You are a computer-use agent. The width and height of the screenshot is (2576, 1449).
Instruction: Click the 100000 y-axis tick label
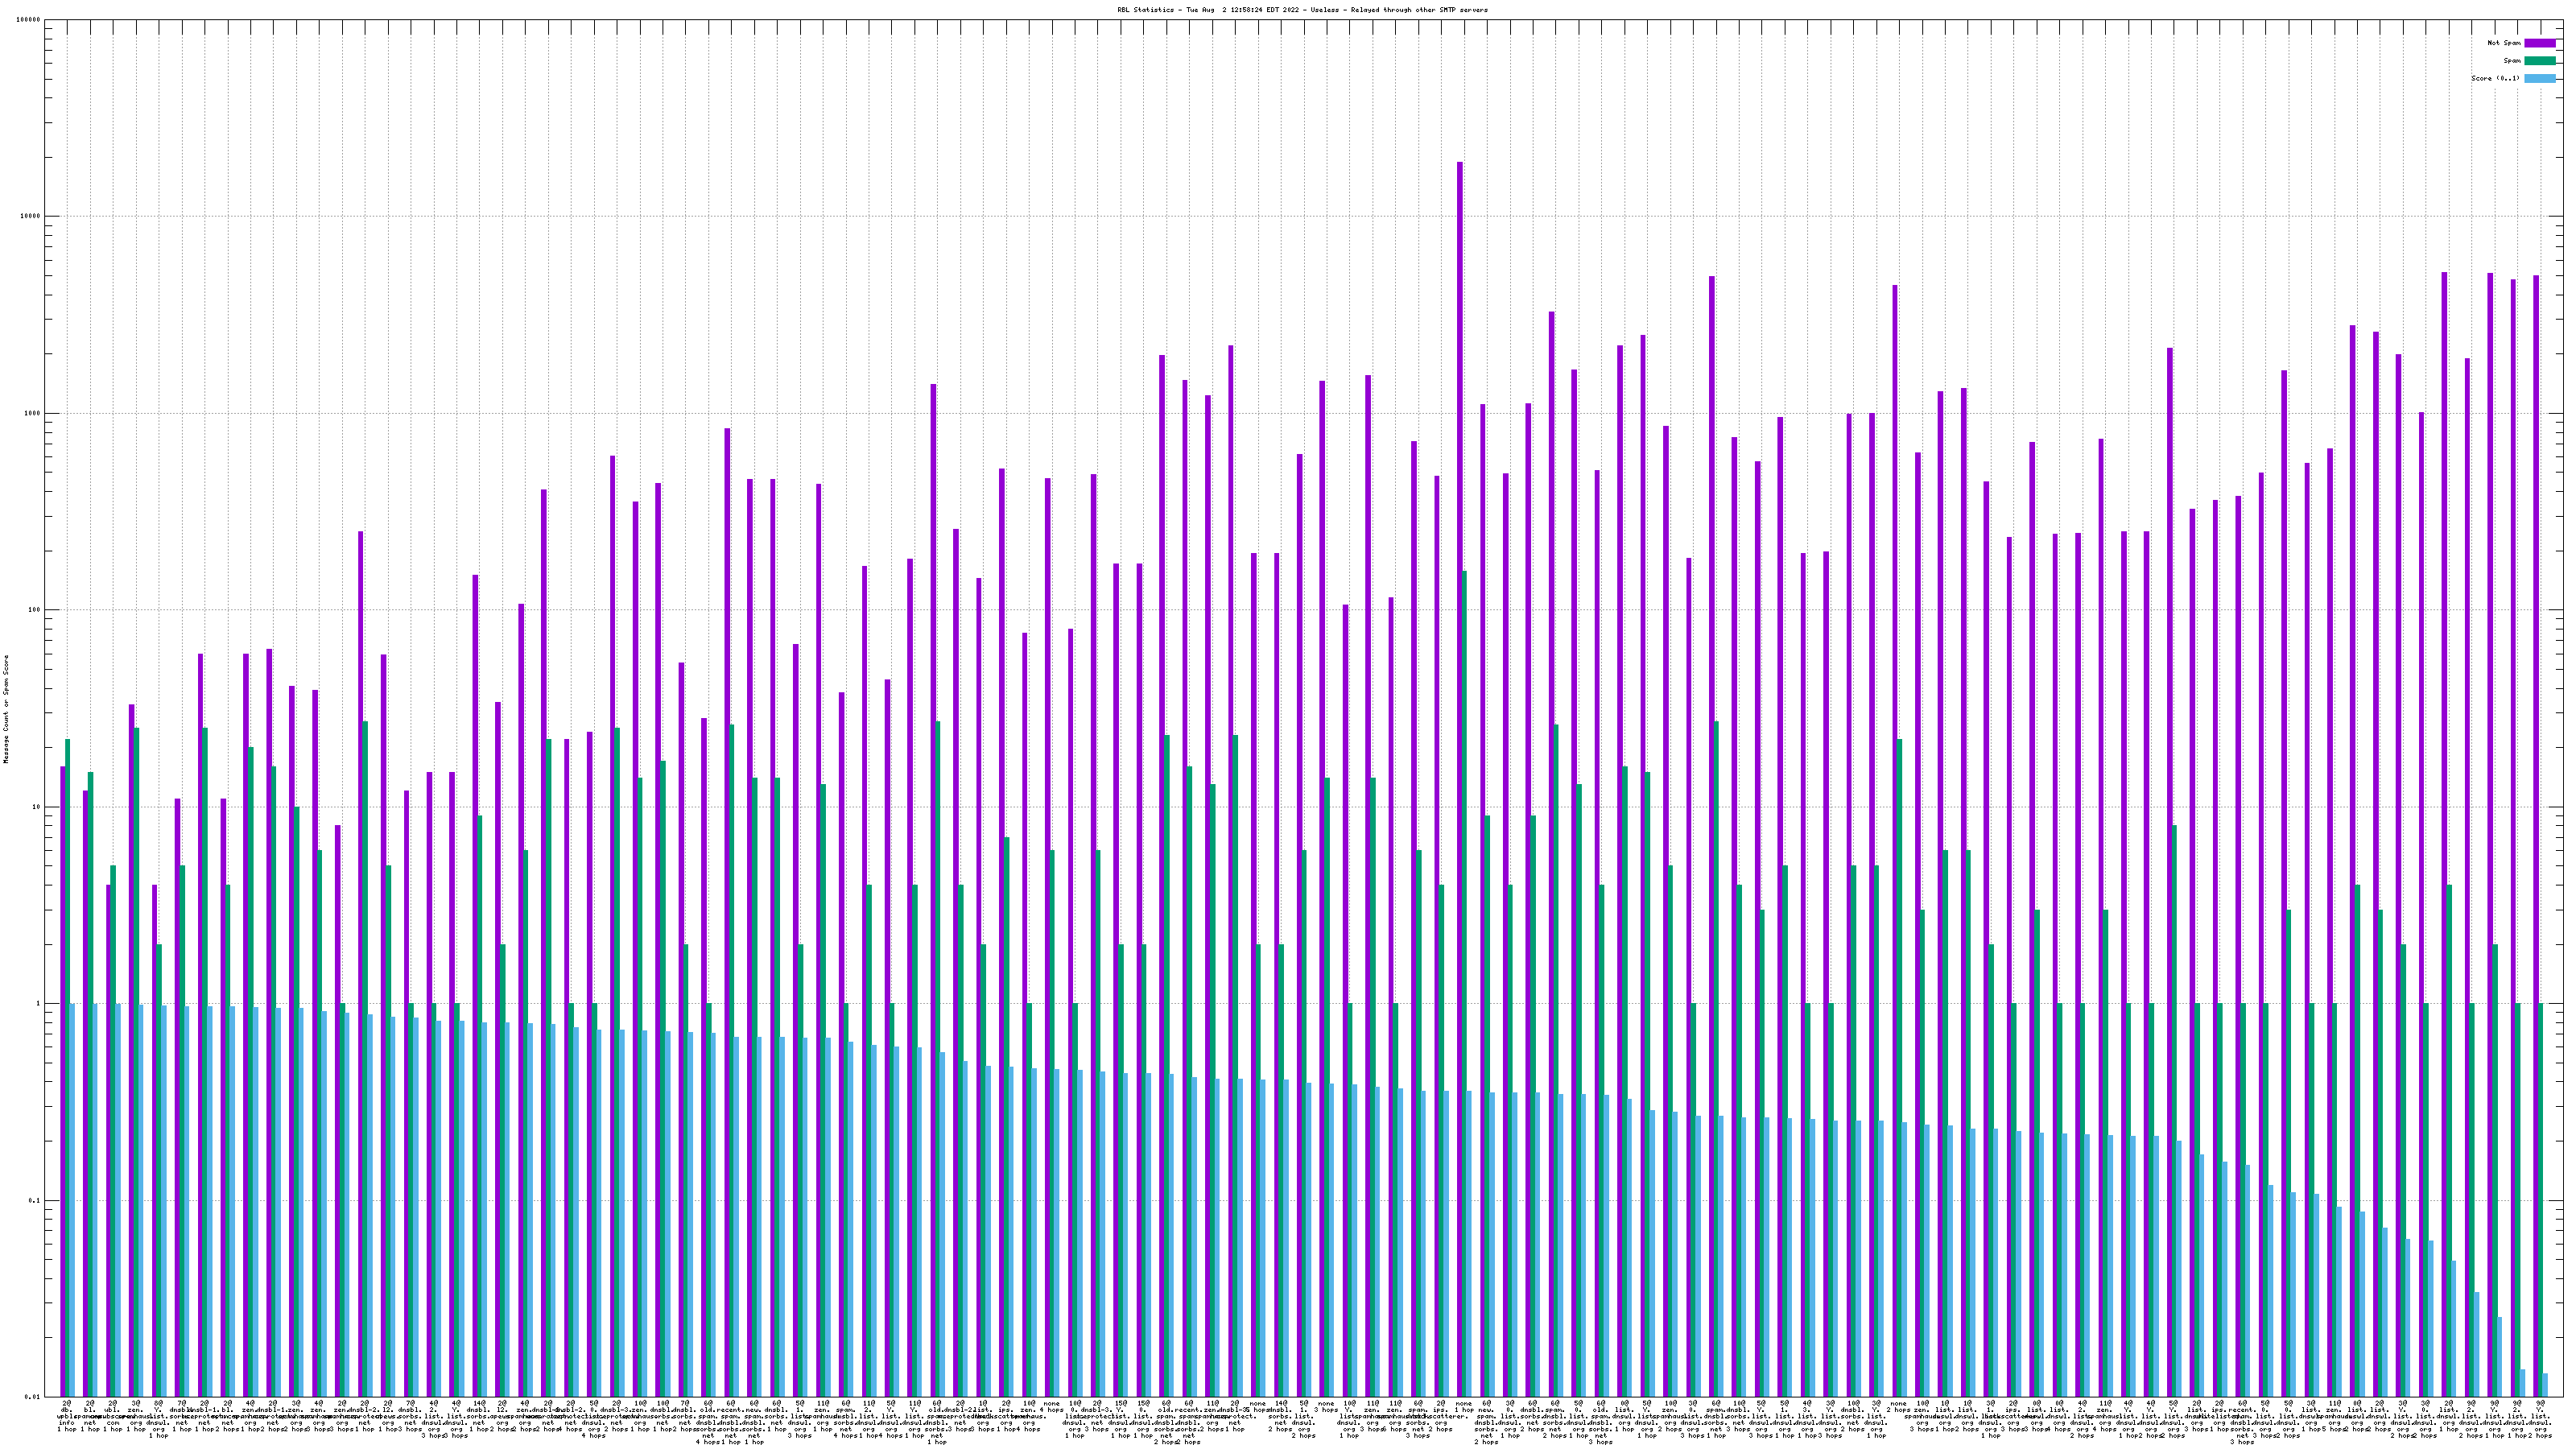29,20
